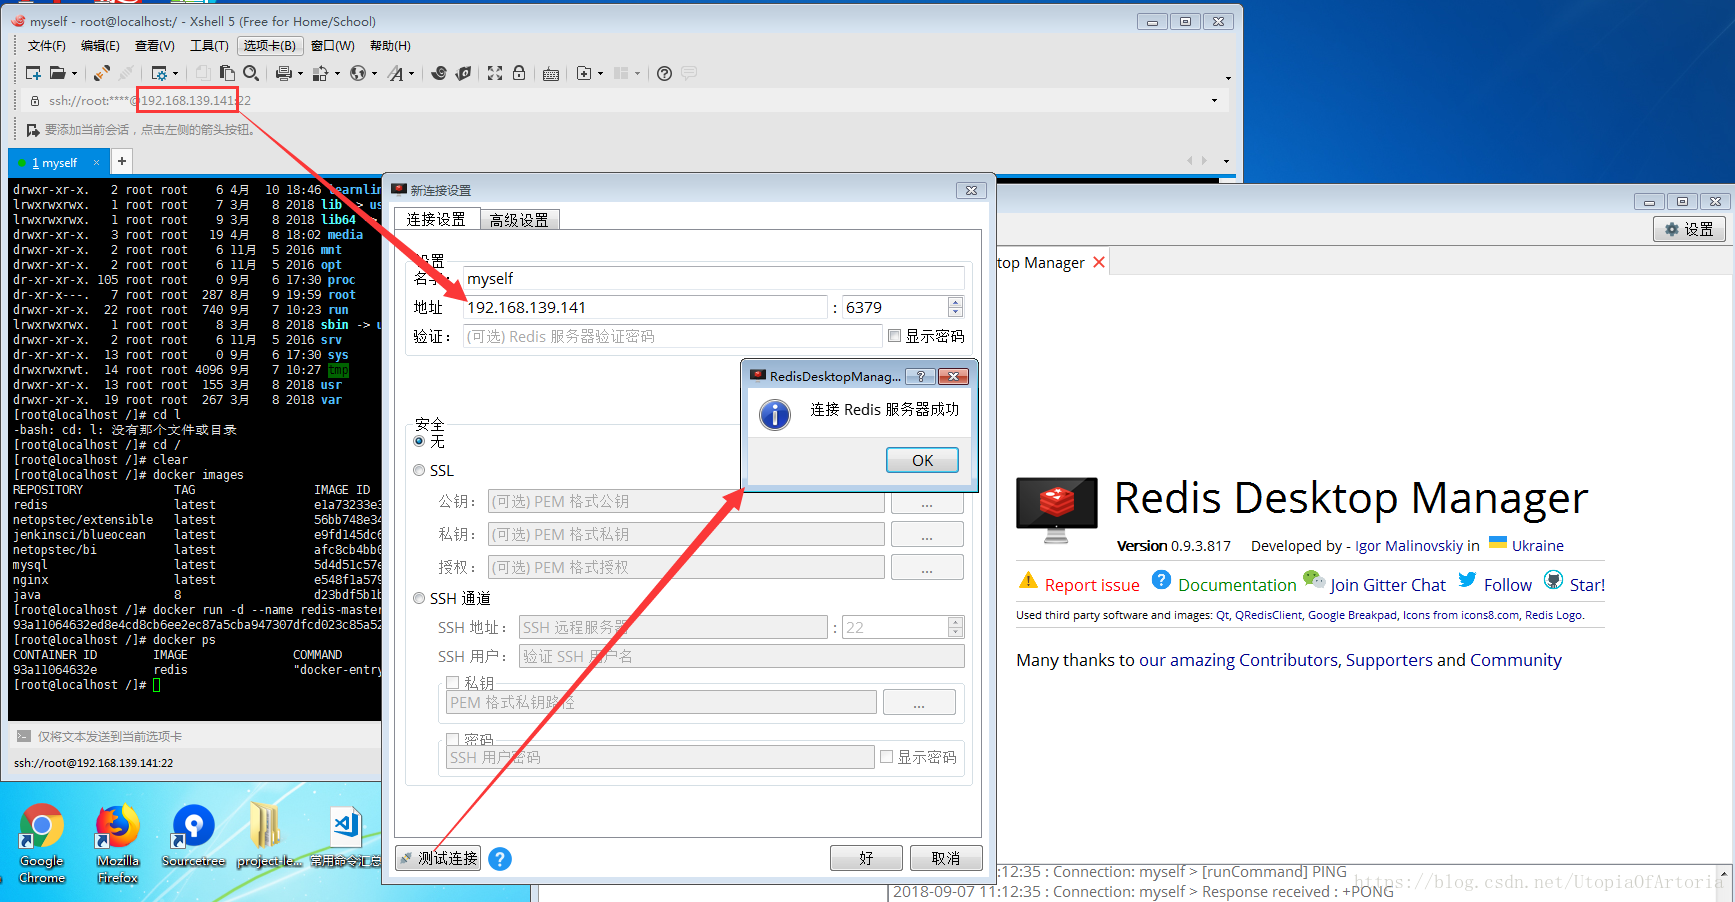Click help question button in RedisDesktopManager message box
1735x902 pixels.
921,376
